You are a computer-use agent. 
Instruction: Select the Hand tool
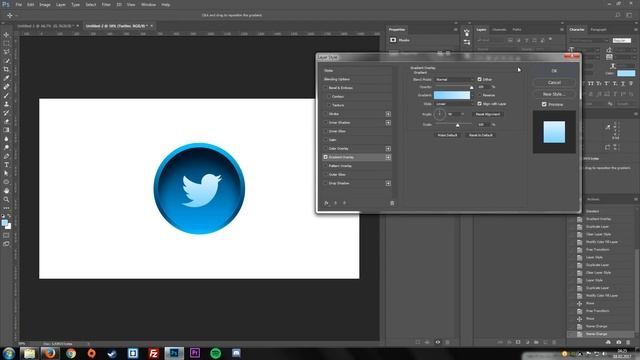[x=6, y=191]
